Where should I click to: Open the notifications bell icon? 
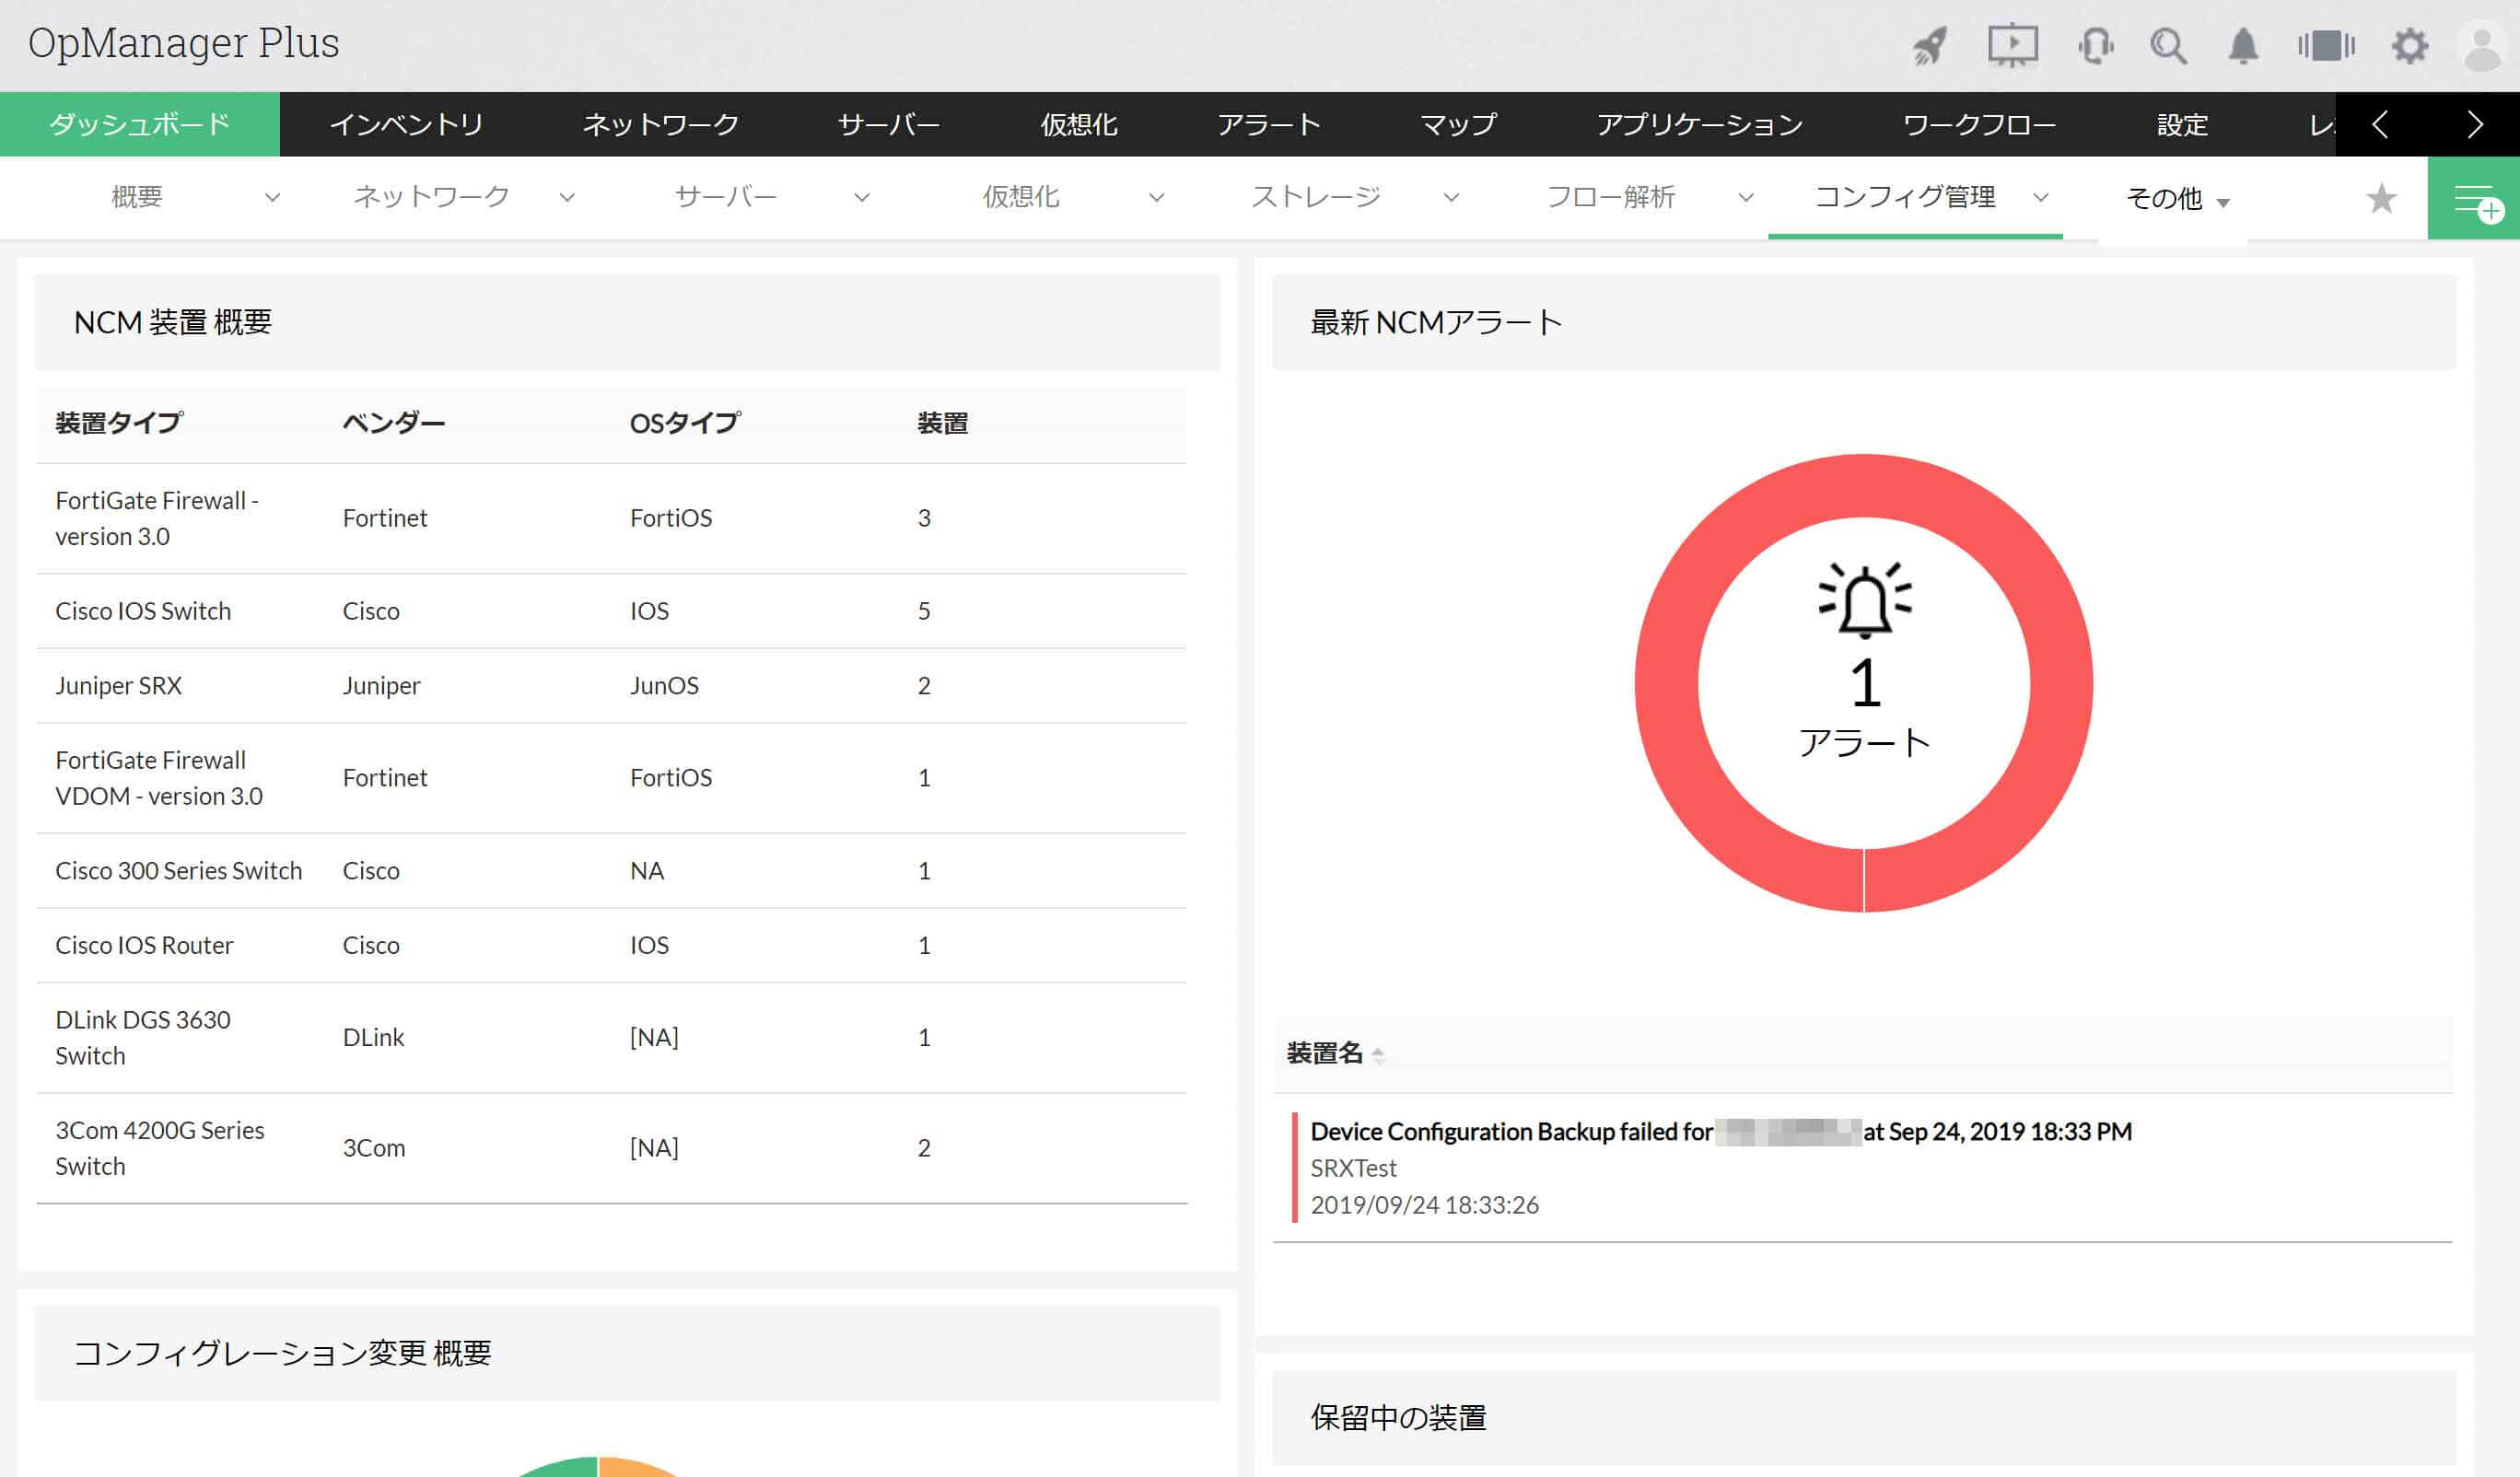pyautogui.click(x=2243, y=46)
